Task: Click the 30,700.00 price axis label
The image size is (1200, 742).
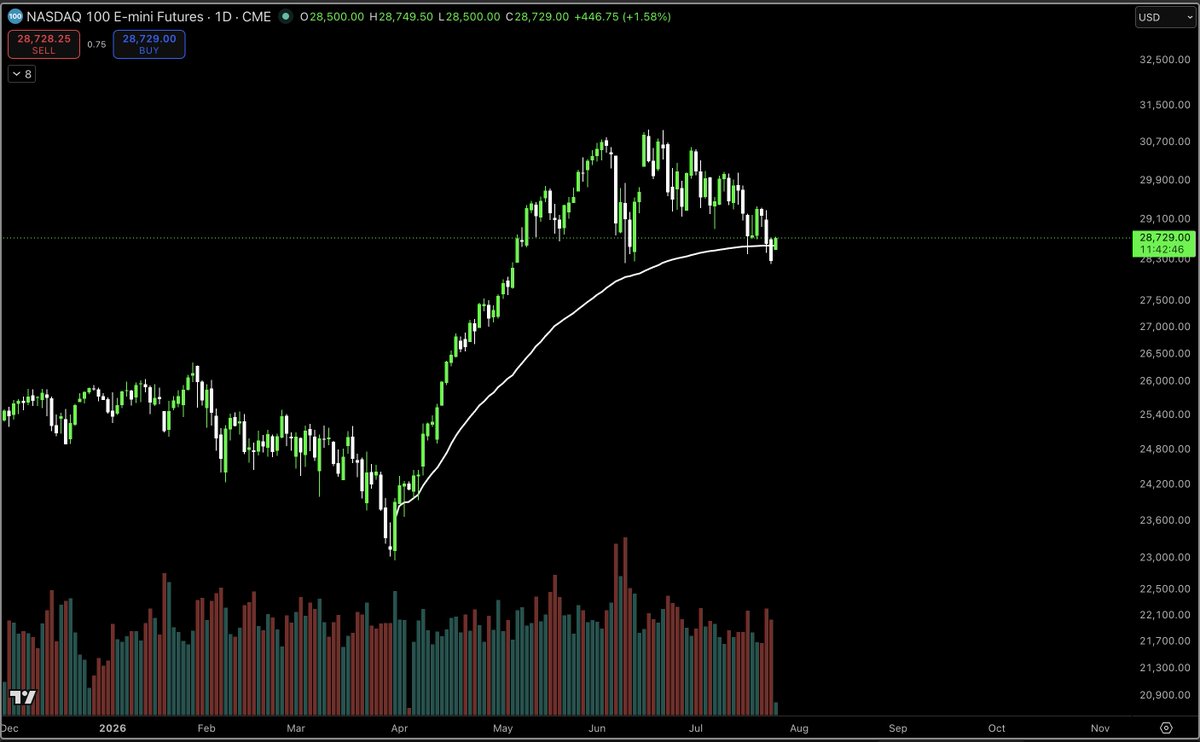Action: pos(1163,142)
